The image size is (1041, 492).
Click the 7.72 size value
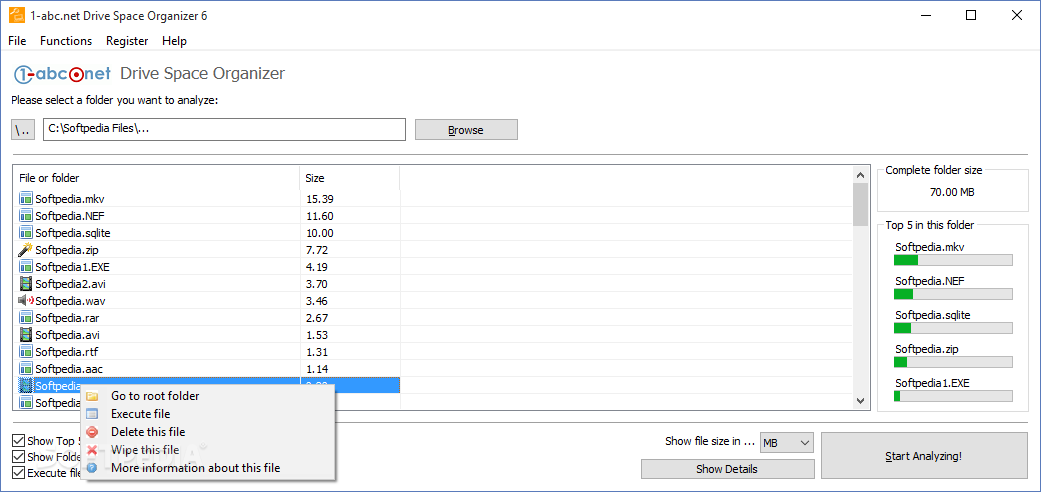coord(317,250)
